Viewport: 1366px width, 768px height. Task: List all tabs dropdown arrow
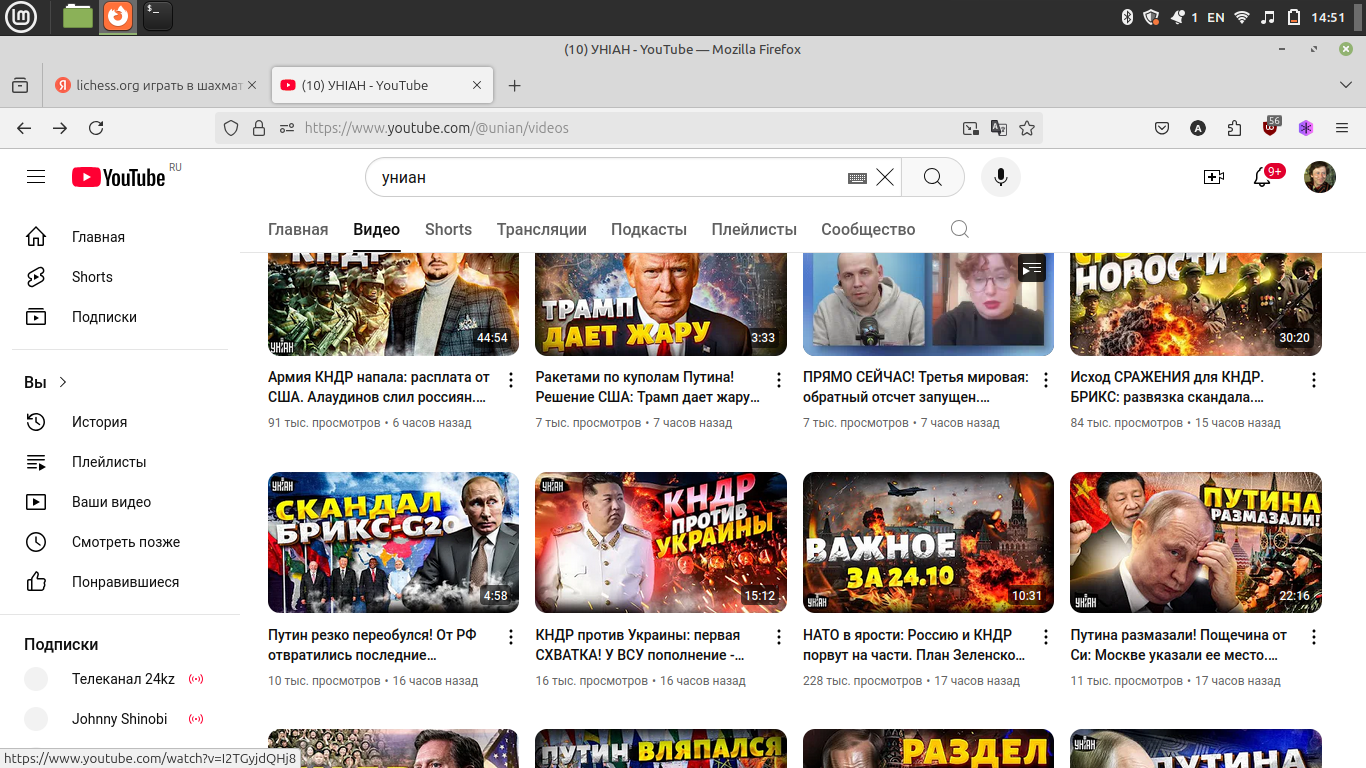click(1346, 86)
